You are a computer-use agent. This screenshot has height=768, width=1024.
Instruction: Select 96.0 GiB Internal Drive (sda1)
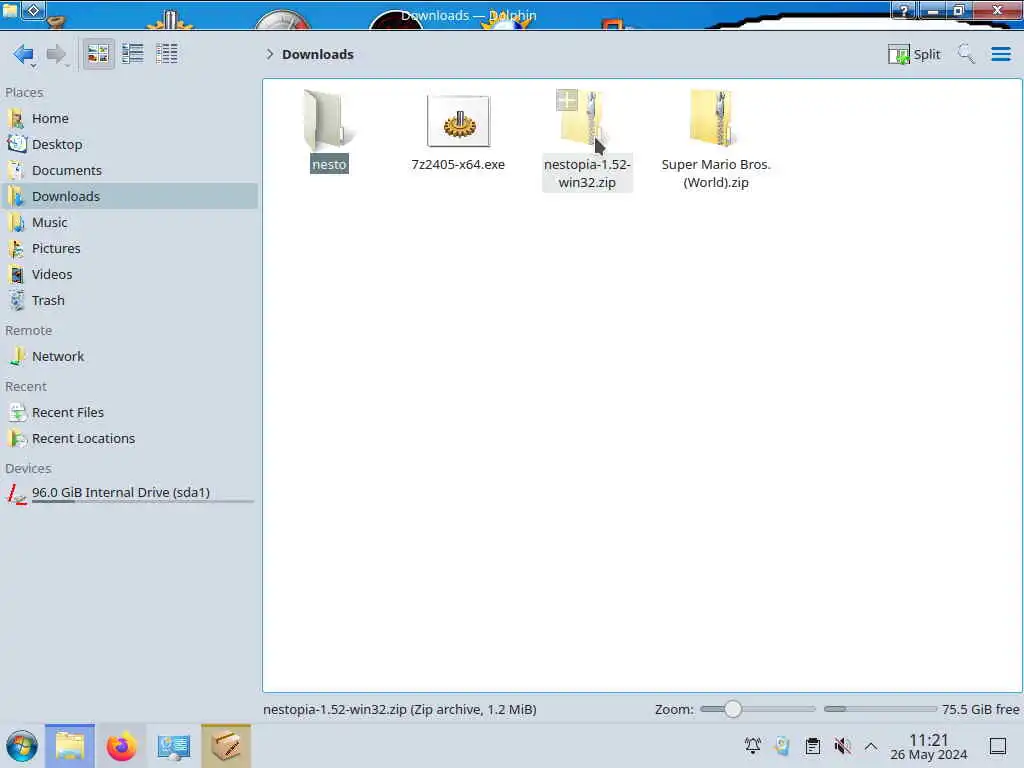tap(129, 494)
